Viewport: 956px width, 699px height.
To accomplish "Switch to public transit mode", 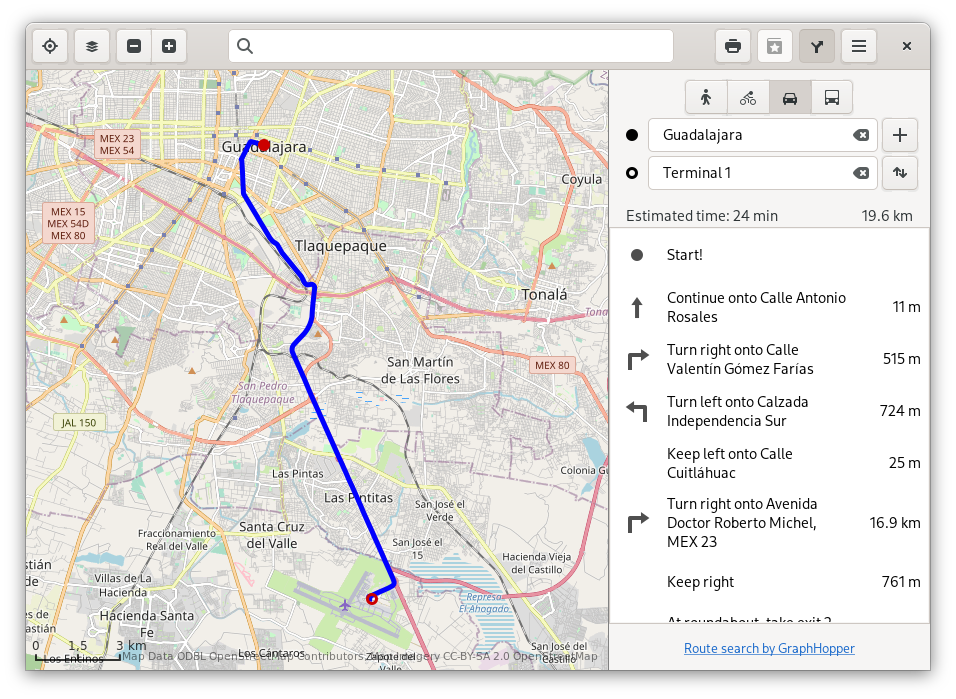I will click(x=831, y=97).
